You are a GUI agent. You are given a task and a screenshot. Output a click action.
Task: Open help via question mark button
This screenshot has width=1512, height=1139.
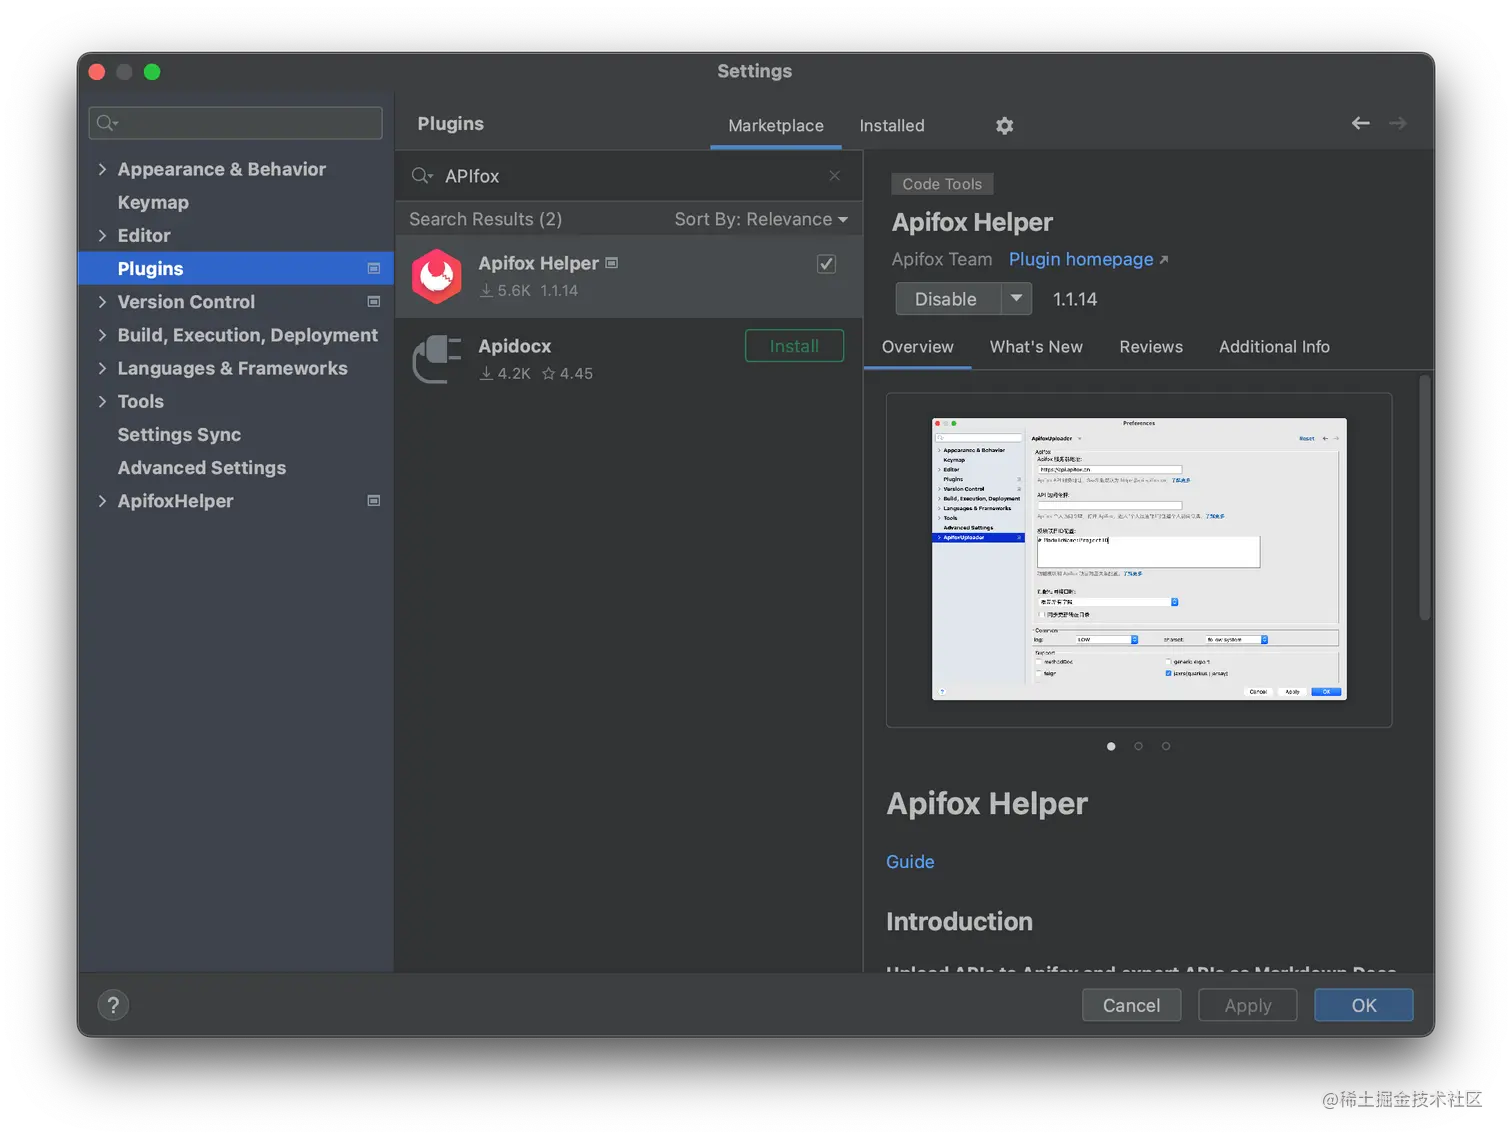pyautogui.click(x=113, y=1005)
